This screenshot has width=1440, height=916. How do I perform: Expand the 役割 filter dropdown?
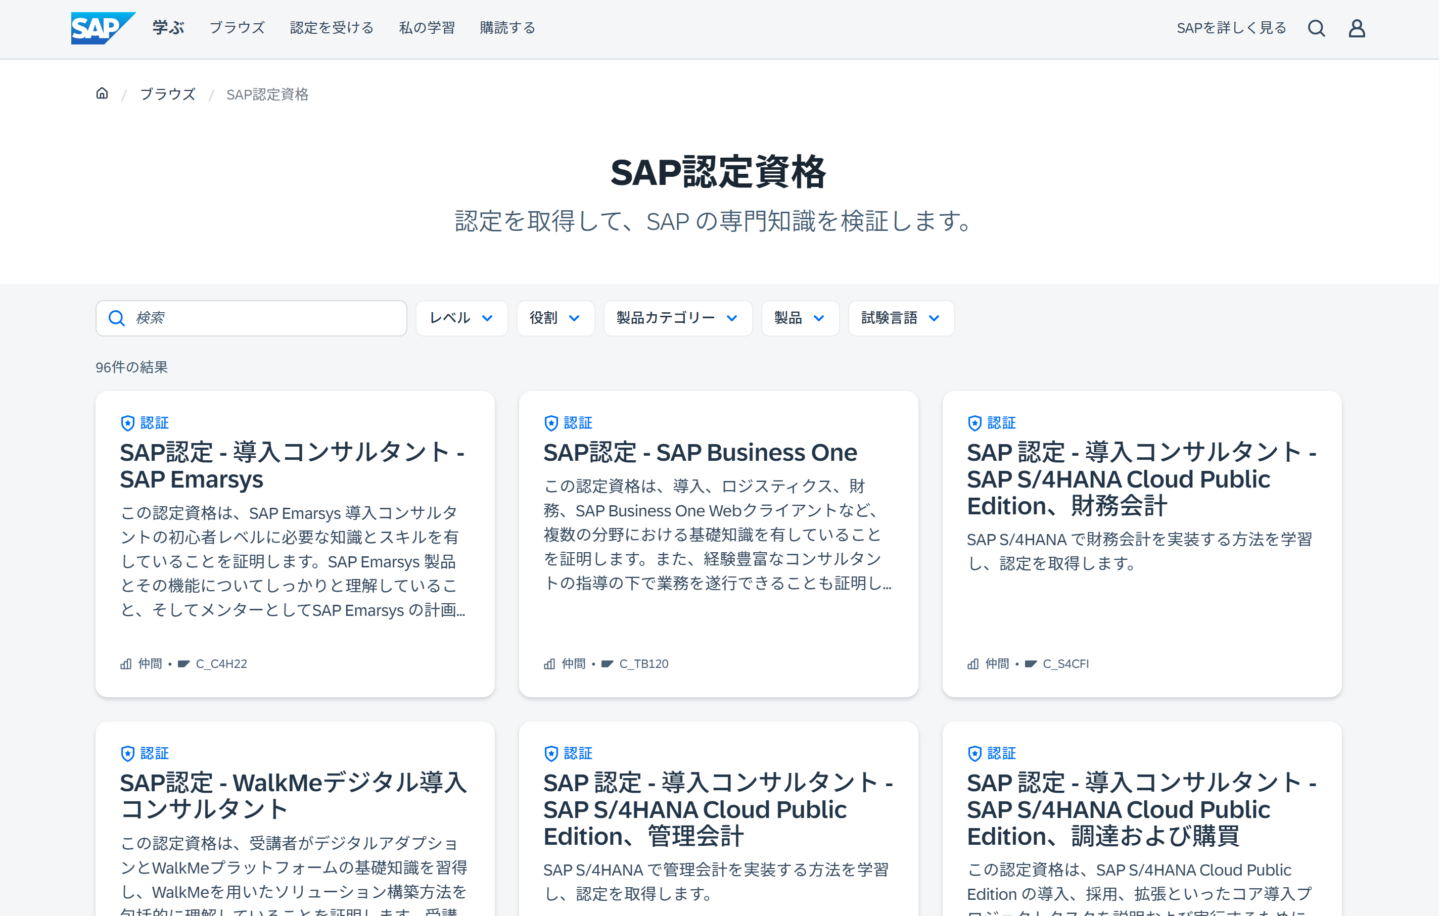(x=555, y=318)
